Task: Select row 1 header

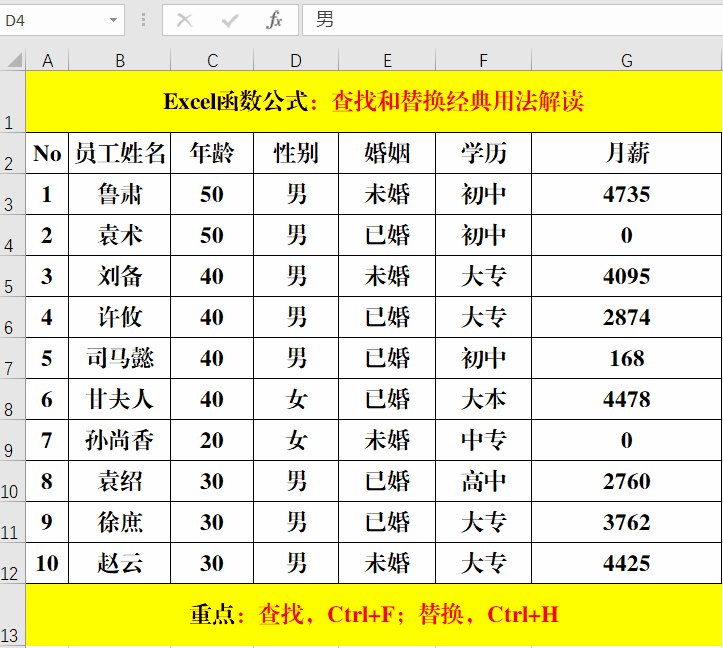Action: 12,101
